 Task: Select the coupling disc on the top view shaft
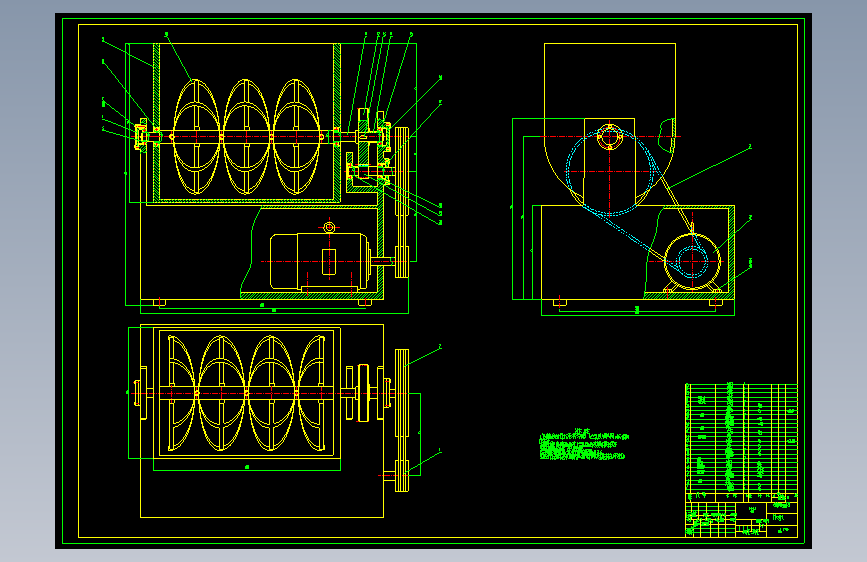coord(363,393)
